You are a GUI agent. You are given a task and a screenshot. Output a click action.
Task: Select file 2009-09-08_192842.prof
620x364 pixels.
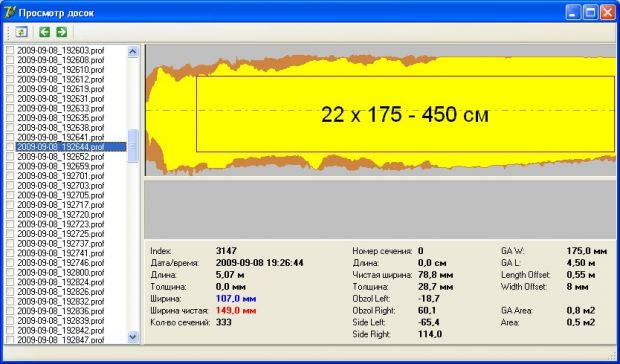60,330
